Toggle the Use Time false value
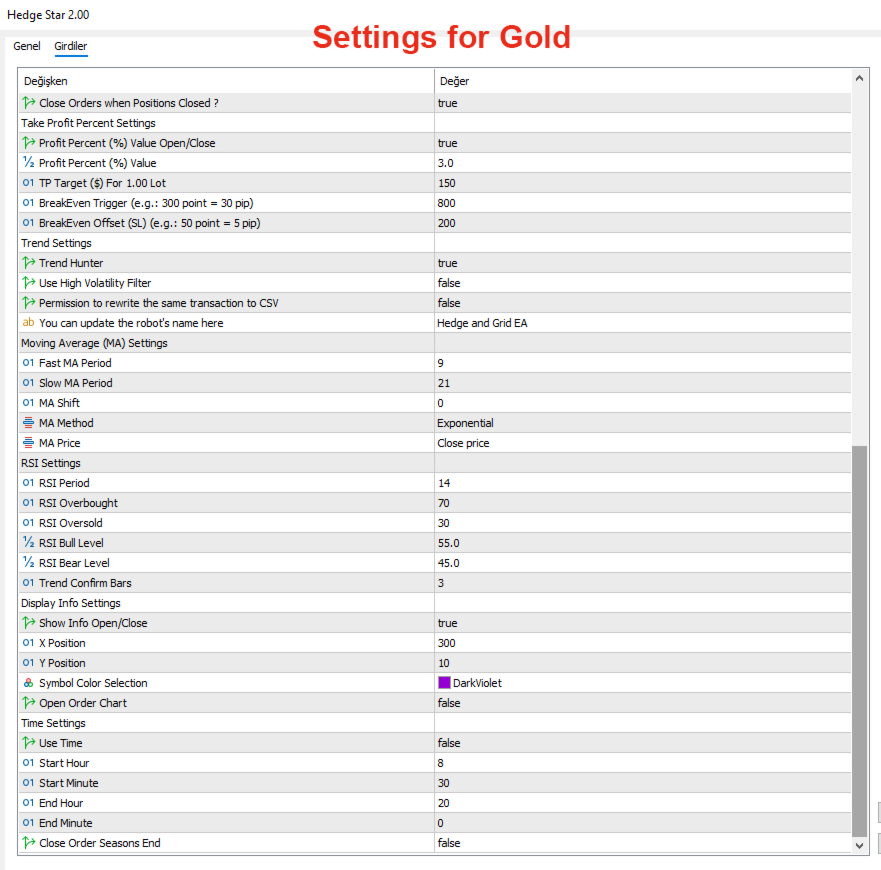Screen dimensions: 881x870 coord(449,743)
